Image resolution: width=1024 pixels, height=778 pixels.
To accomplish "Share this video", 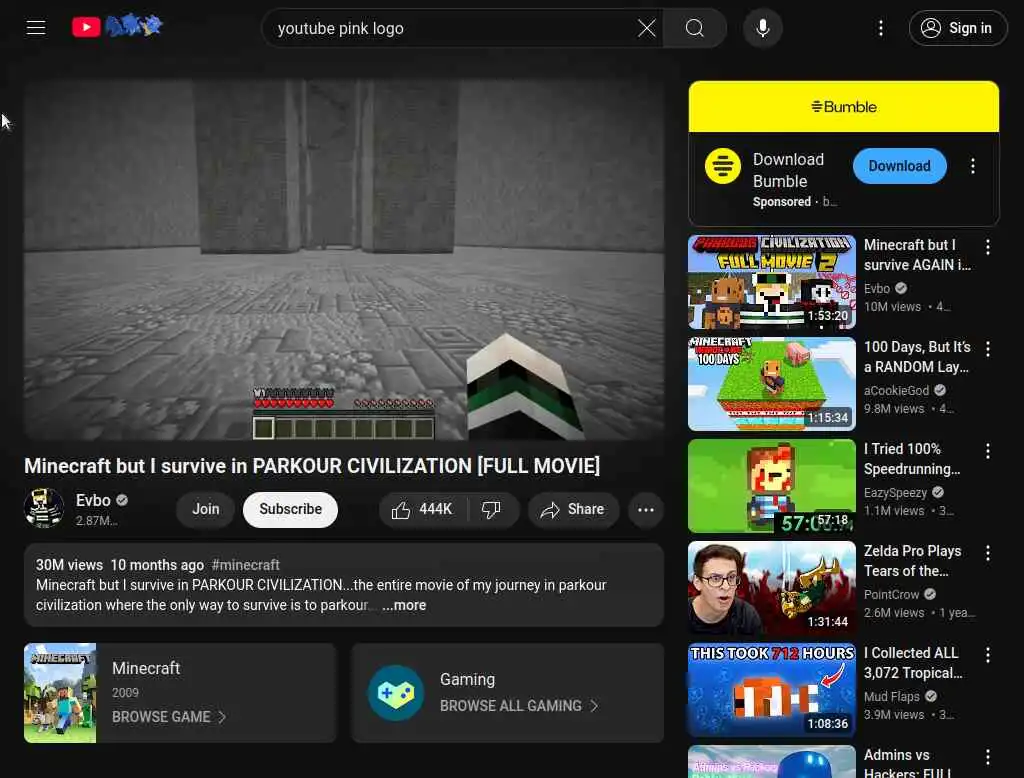I will coord(572,510).
